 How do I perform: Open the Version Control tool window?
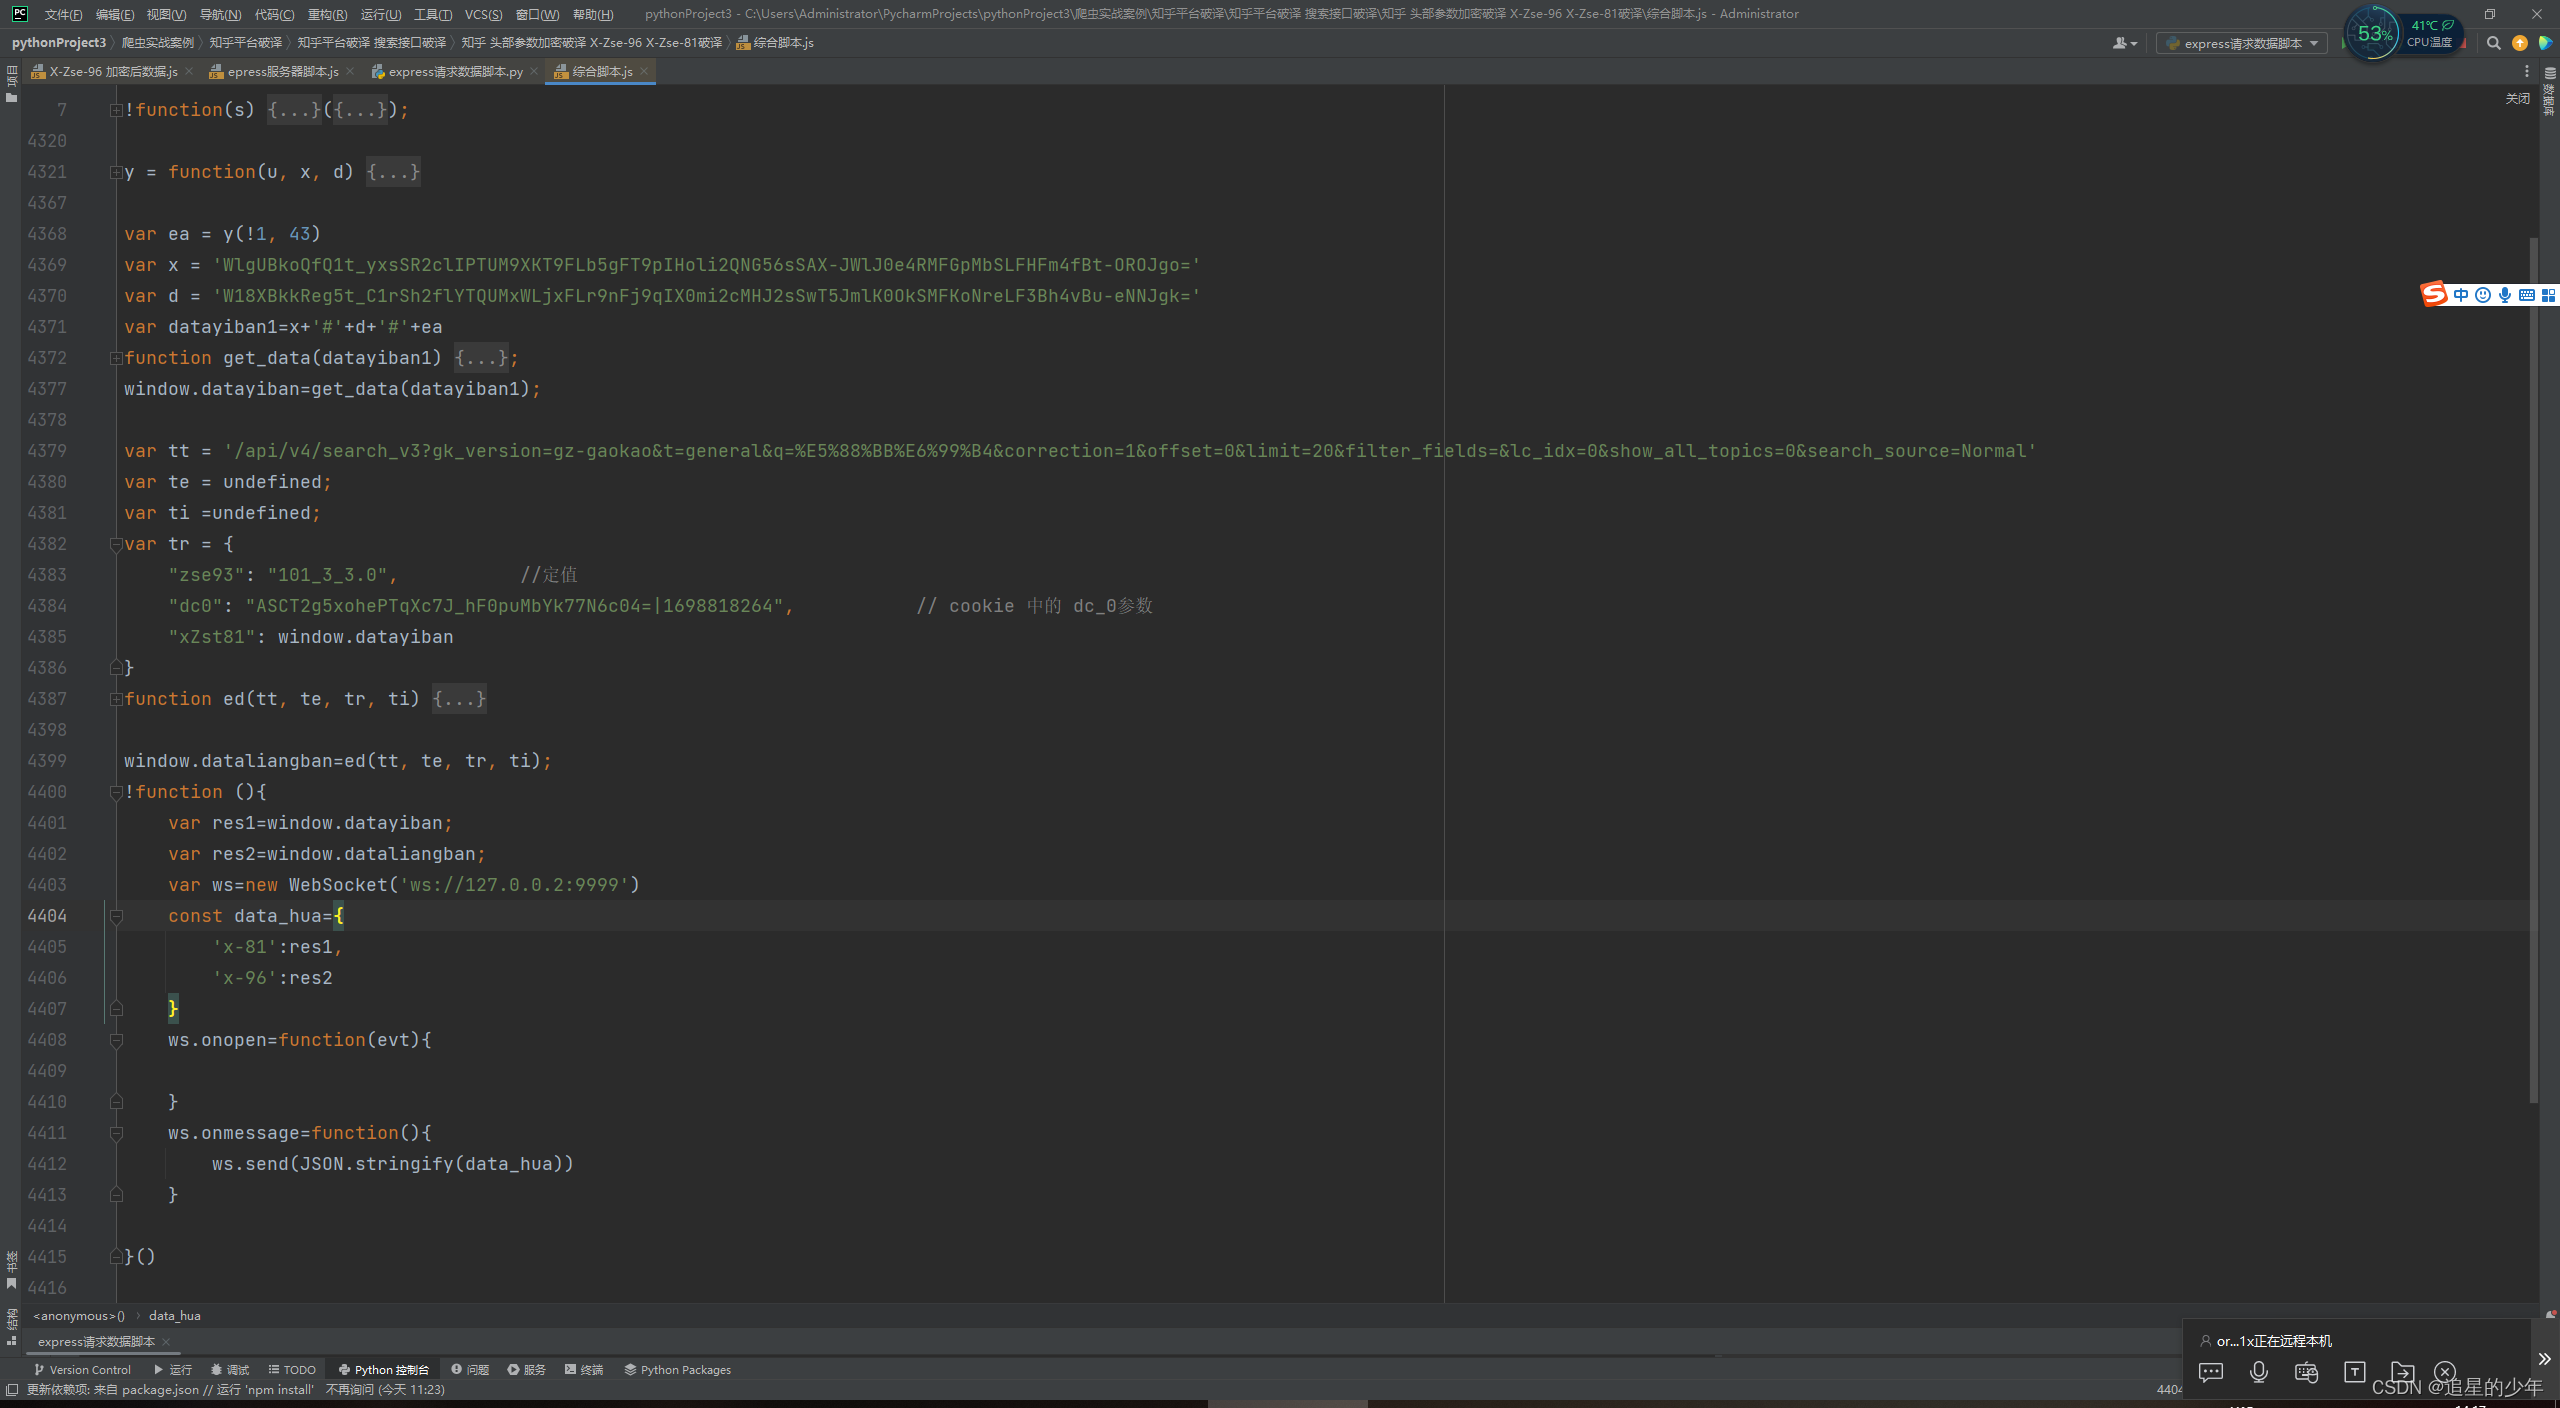click(82, 1370)
